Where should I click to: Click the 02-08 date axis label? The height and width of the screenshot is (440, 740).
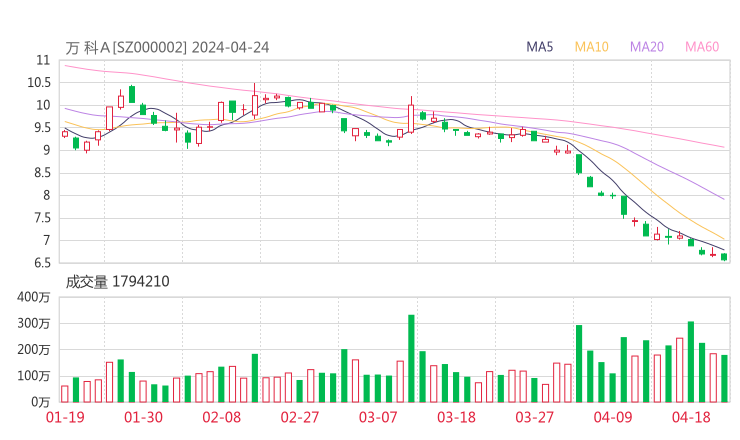[x=221, y=417]
